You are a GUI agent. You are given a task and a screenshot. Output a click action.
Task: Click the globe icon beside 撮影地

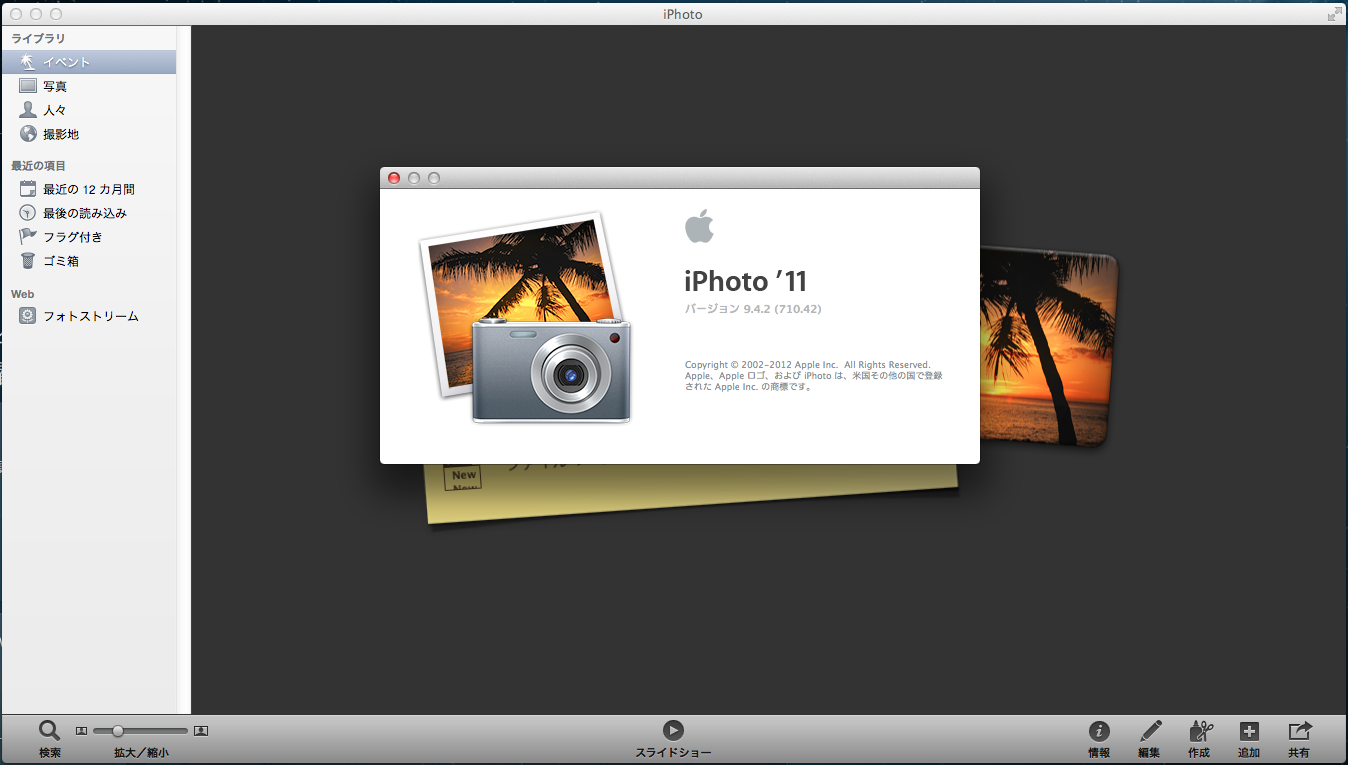pos(28,134)
